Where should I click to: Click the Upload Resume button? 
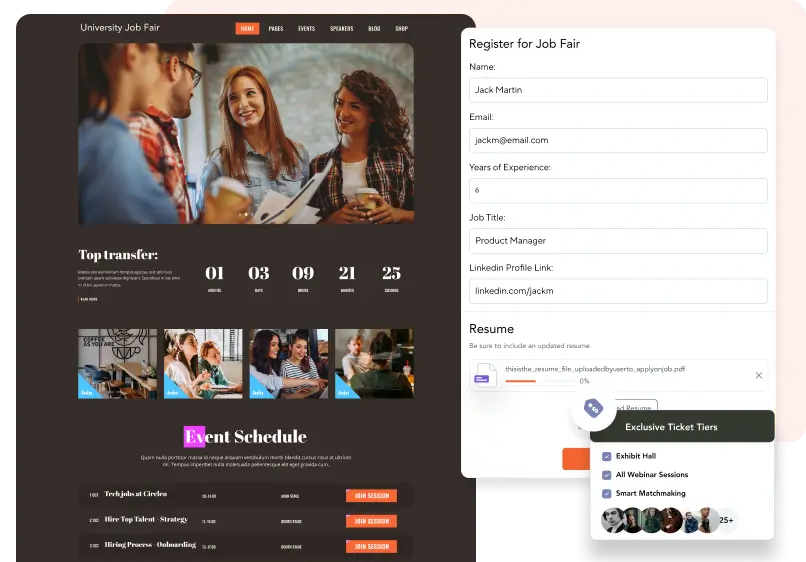coord(636,406)
